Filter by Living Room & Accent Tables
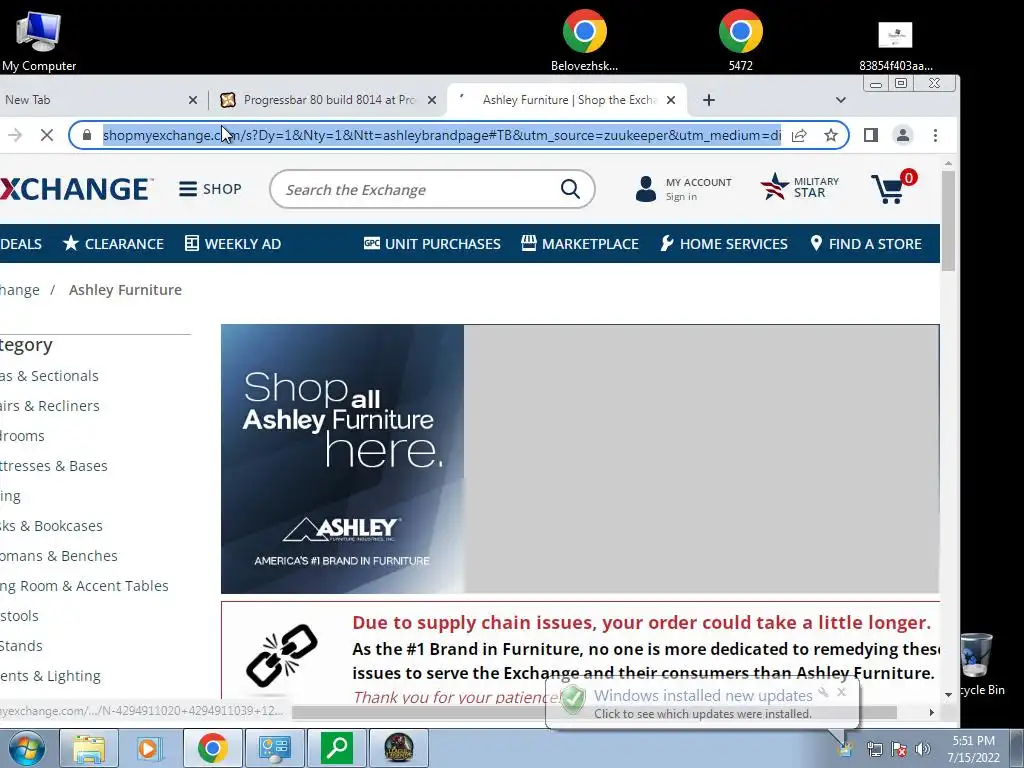1024x768 pixels. pos(85,586)
